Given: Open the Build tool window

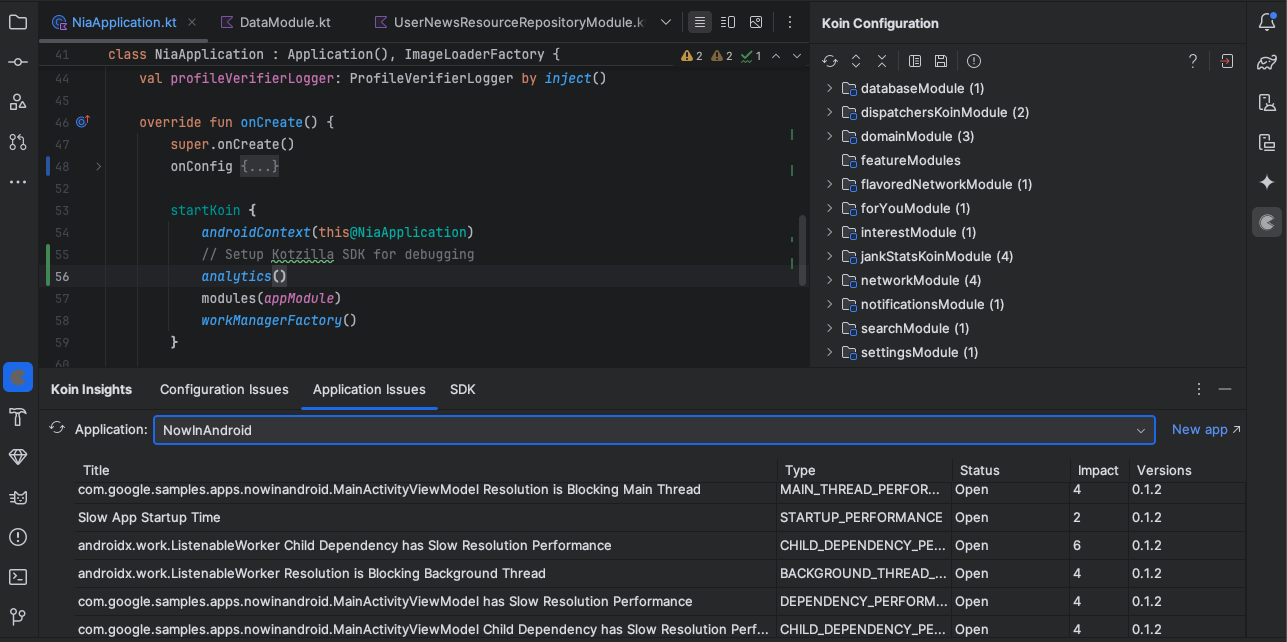Looking at the screenshot, I should 17,417.
